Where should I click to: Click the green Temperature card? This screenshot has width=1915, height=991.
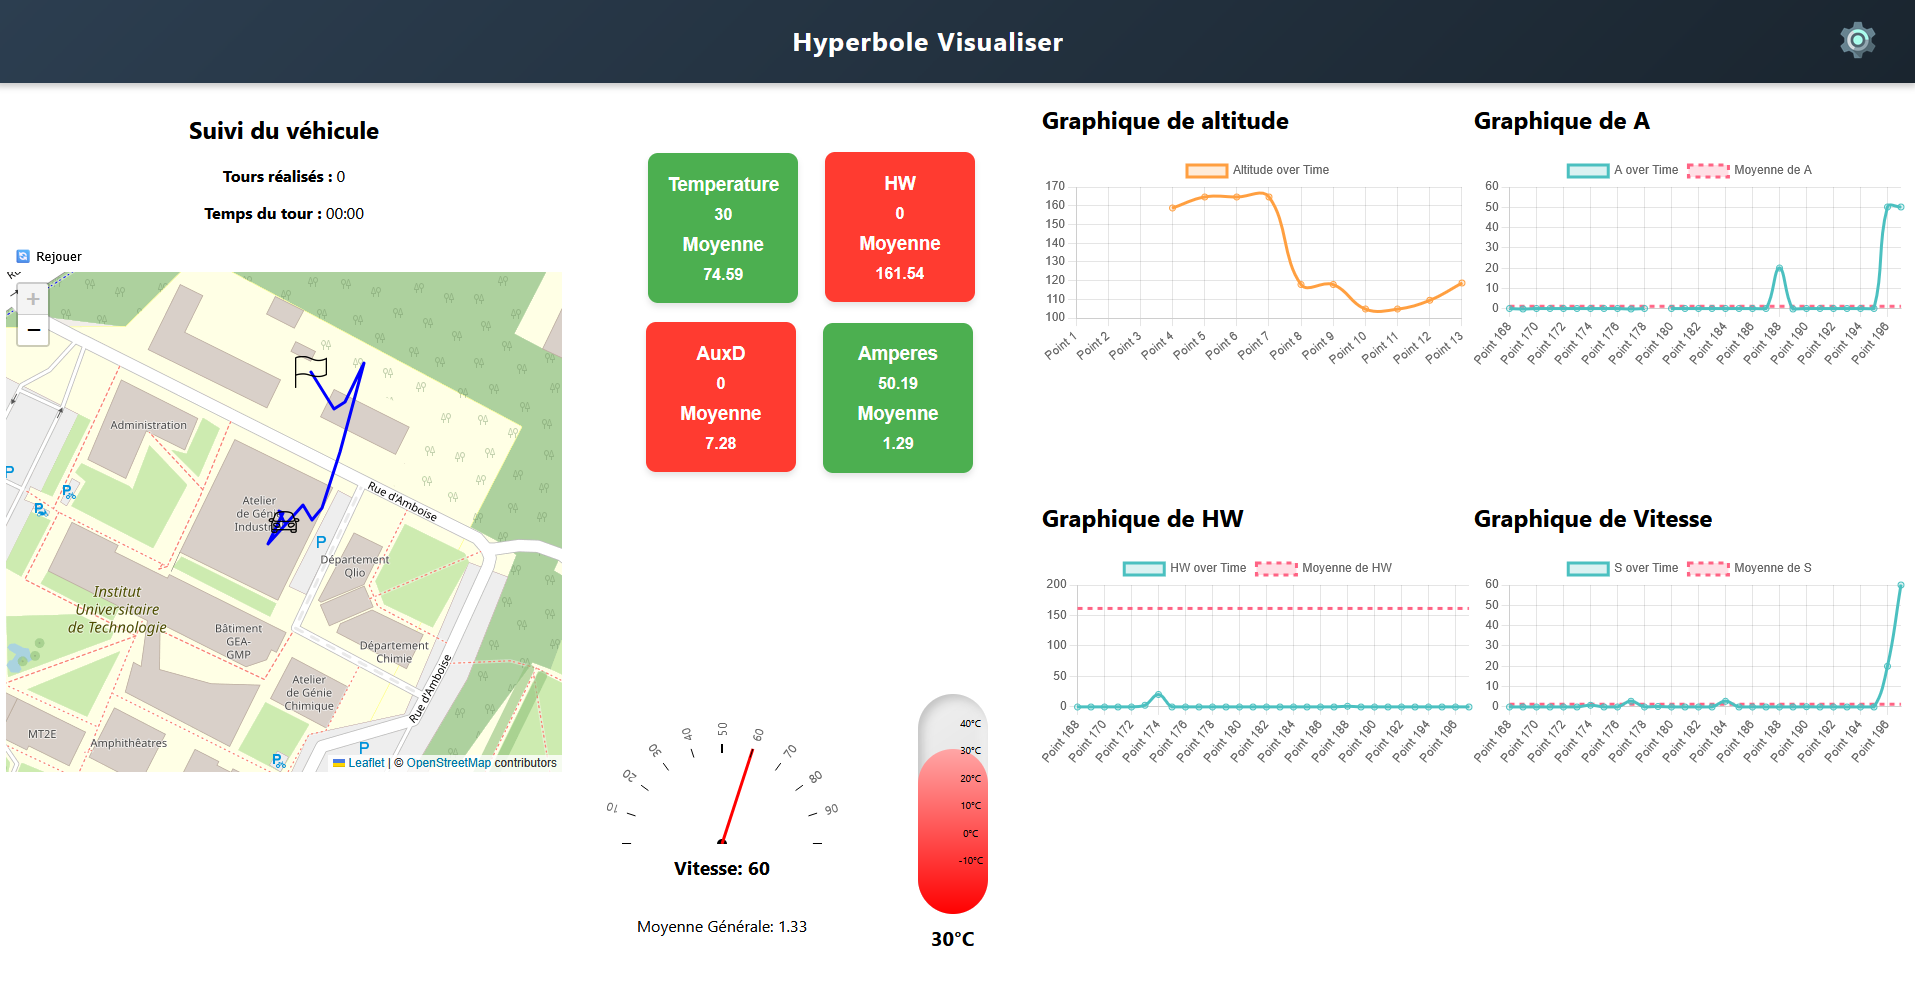723,228
